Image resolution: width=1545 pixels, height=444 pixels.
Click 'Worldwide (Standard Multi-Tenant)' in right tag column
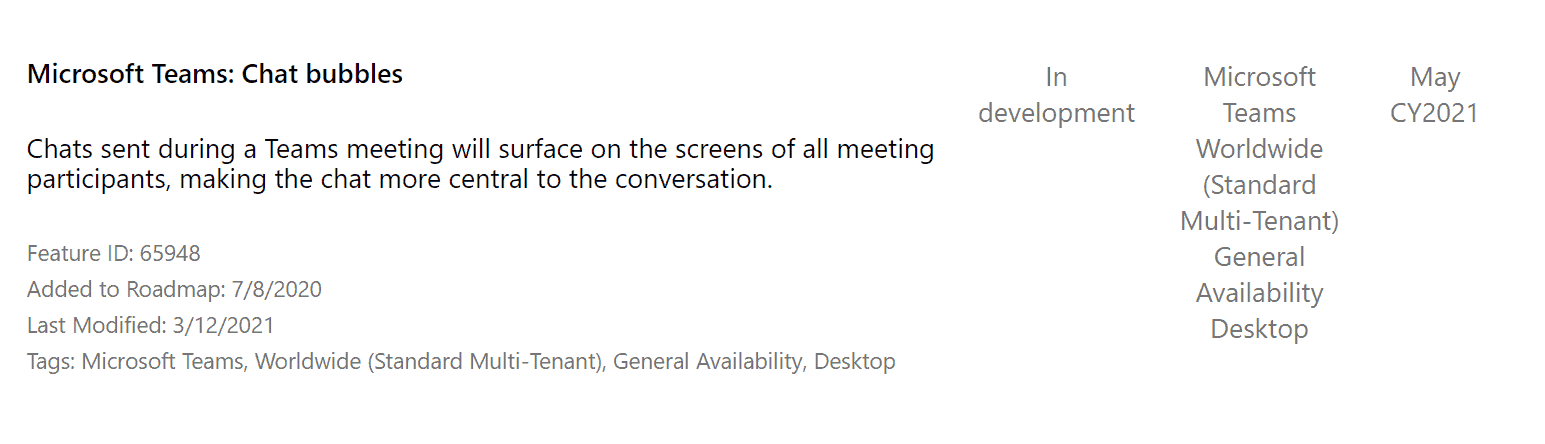point(1260,185)
